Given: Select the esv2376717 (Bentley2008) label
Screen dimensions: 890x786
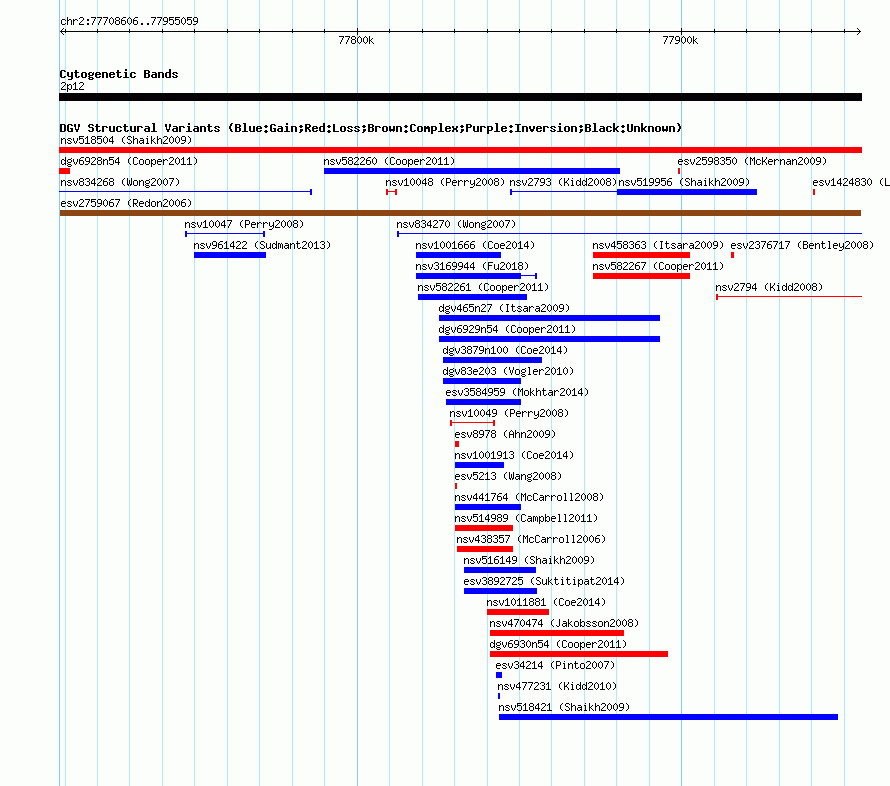Looking at the screenshot, I should [802, 245].
